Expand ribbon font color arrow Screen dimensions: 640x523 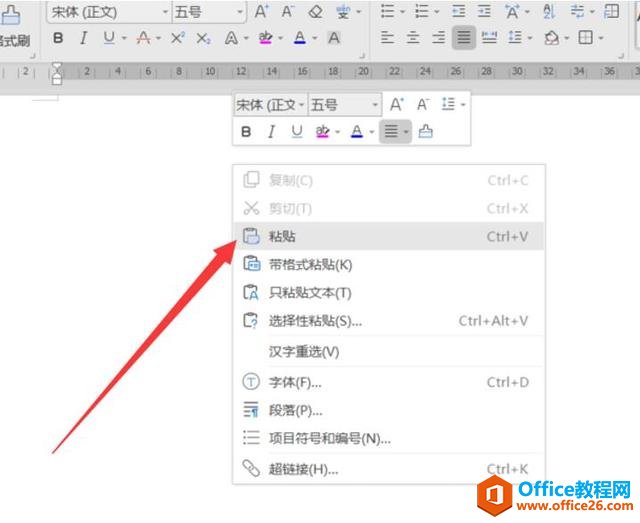coord(315,38)
